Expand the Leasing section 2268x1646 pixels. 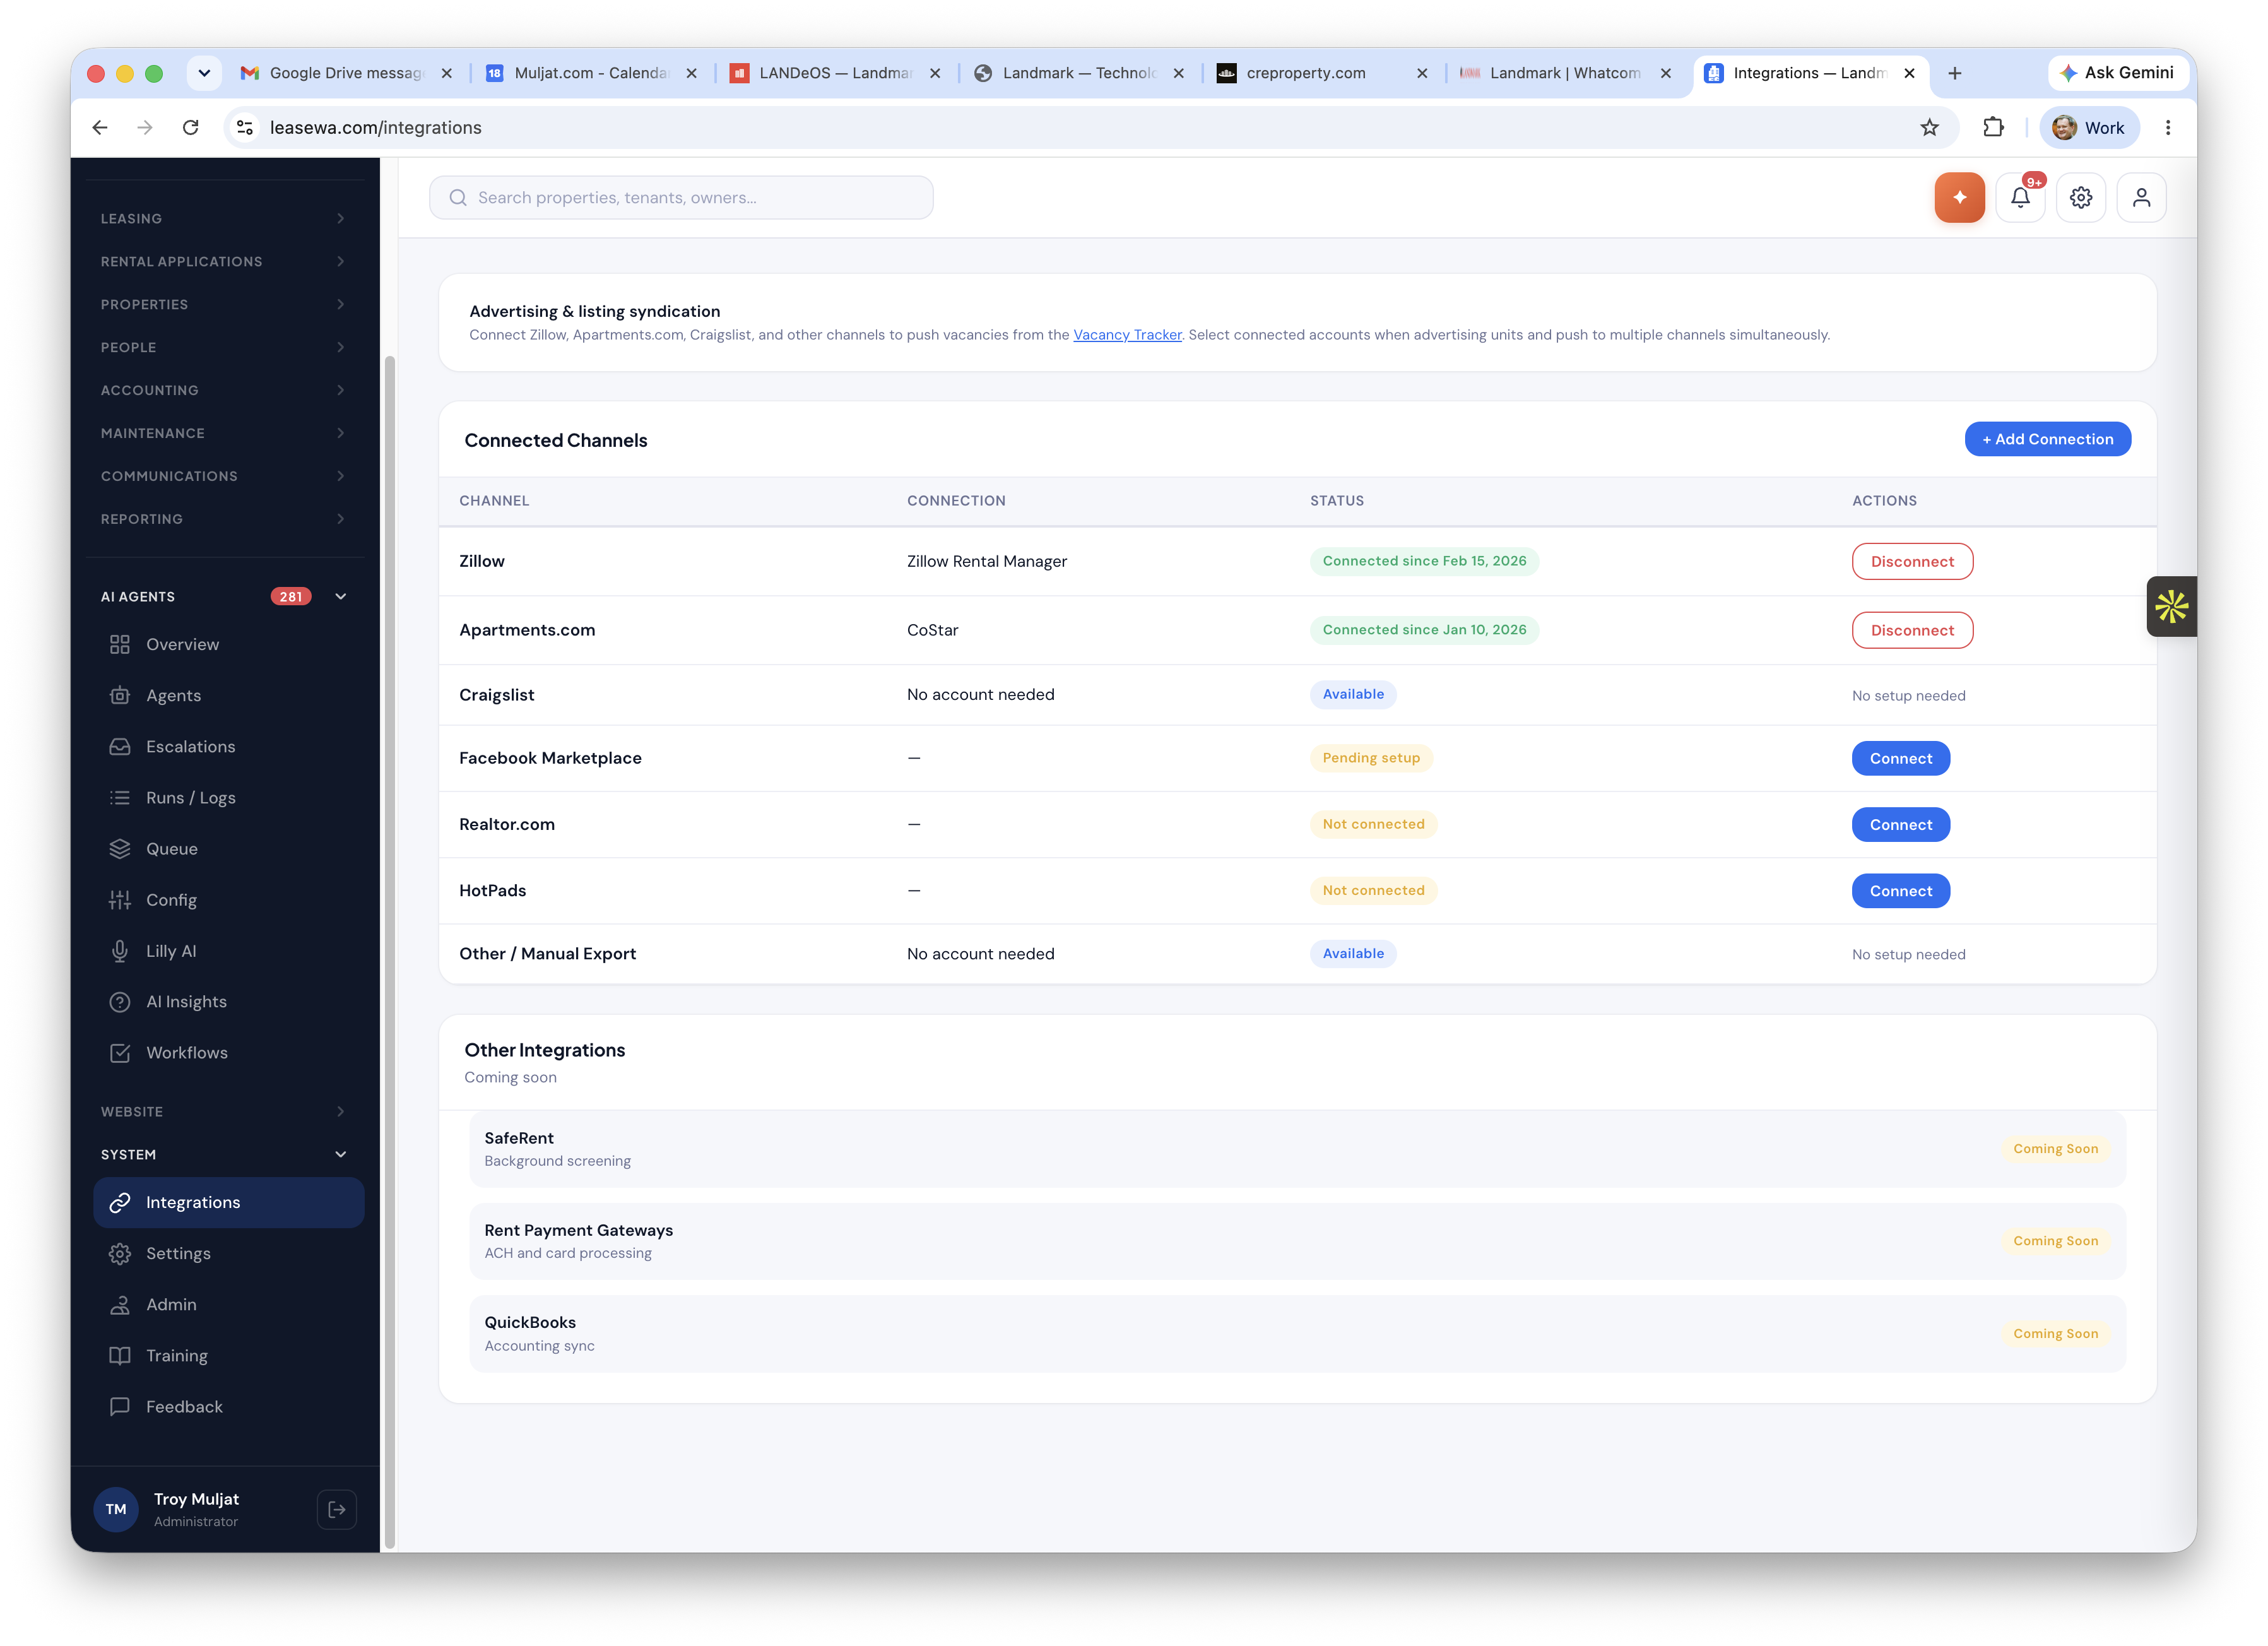pos(224,218)
